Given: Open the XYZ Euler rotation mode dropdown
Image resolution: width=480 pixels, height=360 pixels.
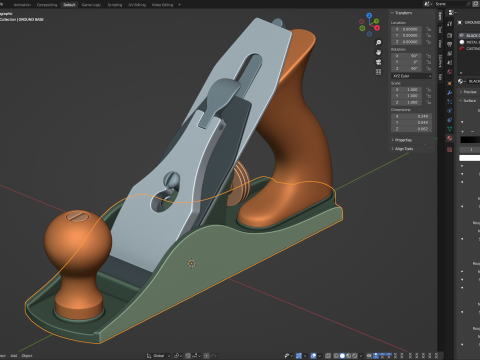Looking at the screenshot, I should tap(412, 76).
